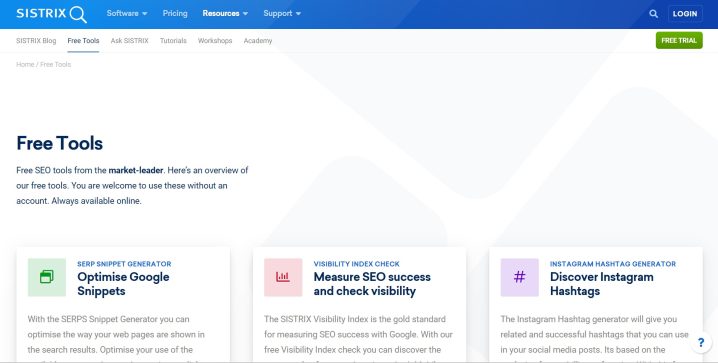
Task: Click the bold market-leader text
Action: (136, 170)
